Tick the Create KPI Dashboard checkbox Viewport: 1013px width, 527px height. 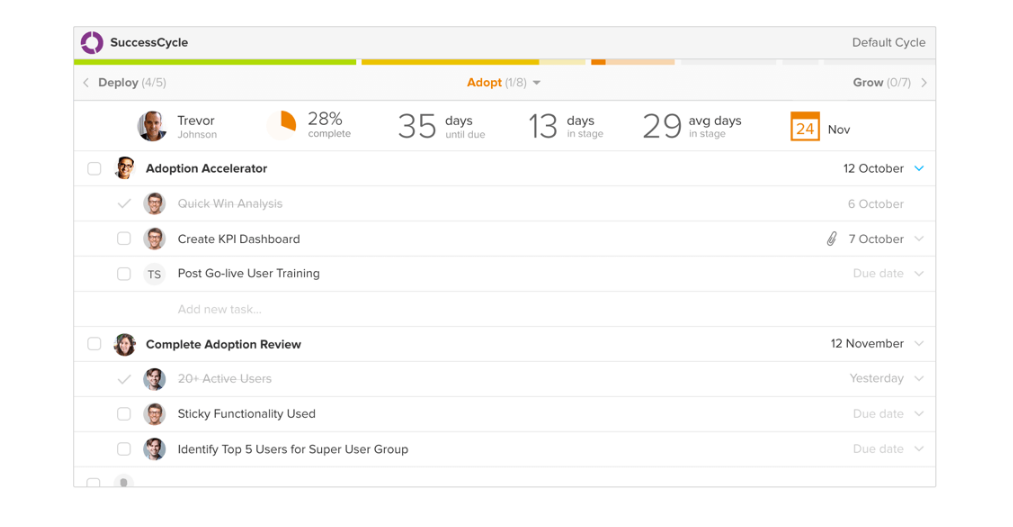tap(124, 239)
